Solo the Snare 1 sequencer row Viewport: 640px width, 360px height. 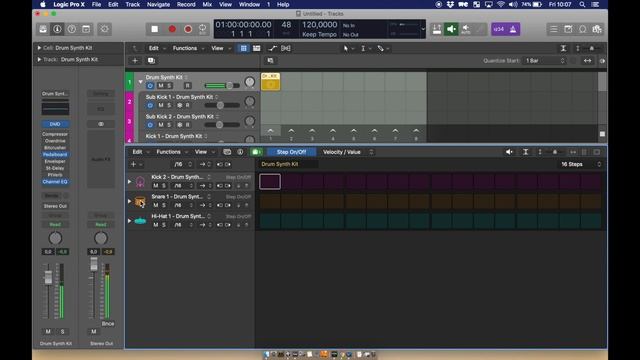coord(164,205)
